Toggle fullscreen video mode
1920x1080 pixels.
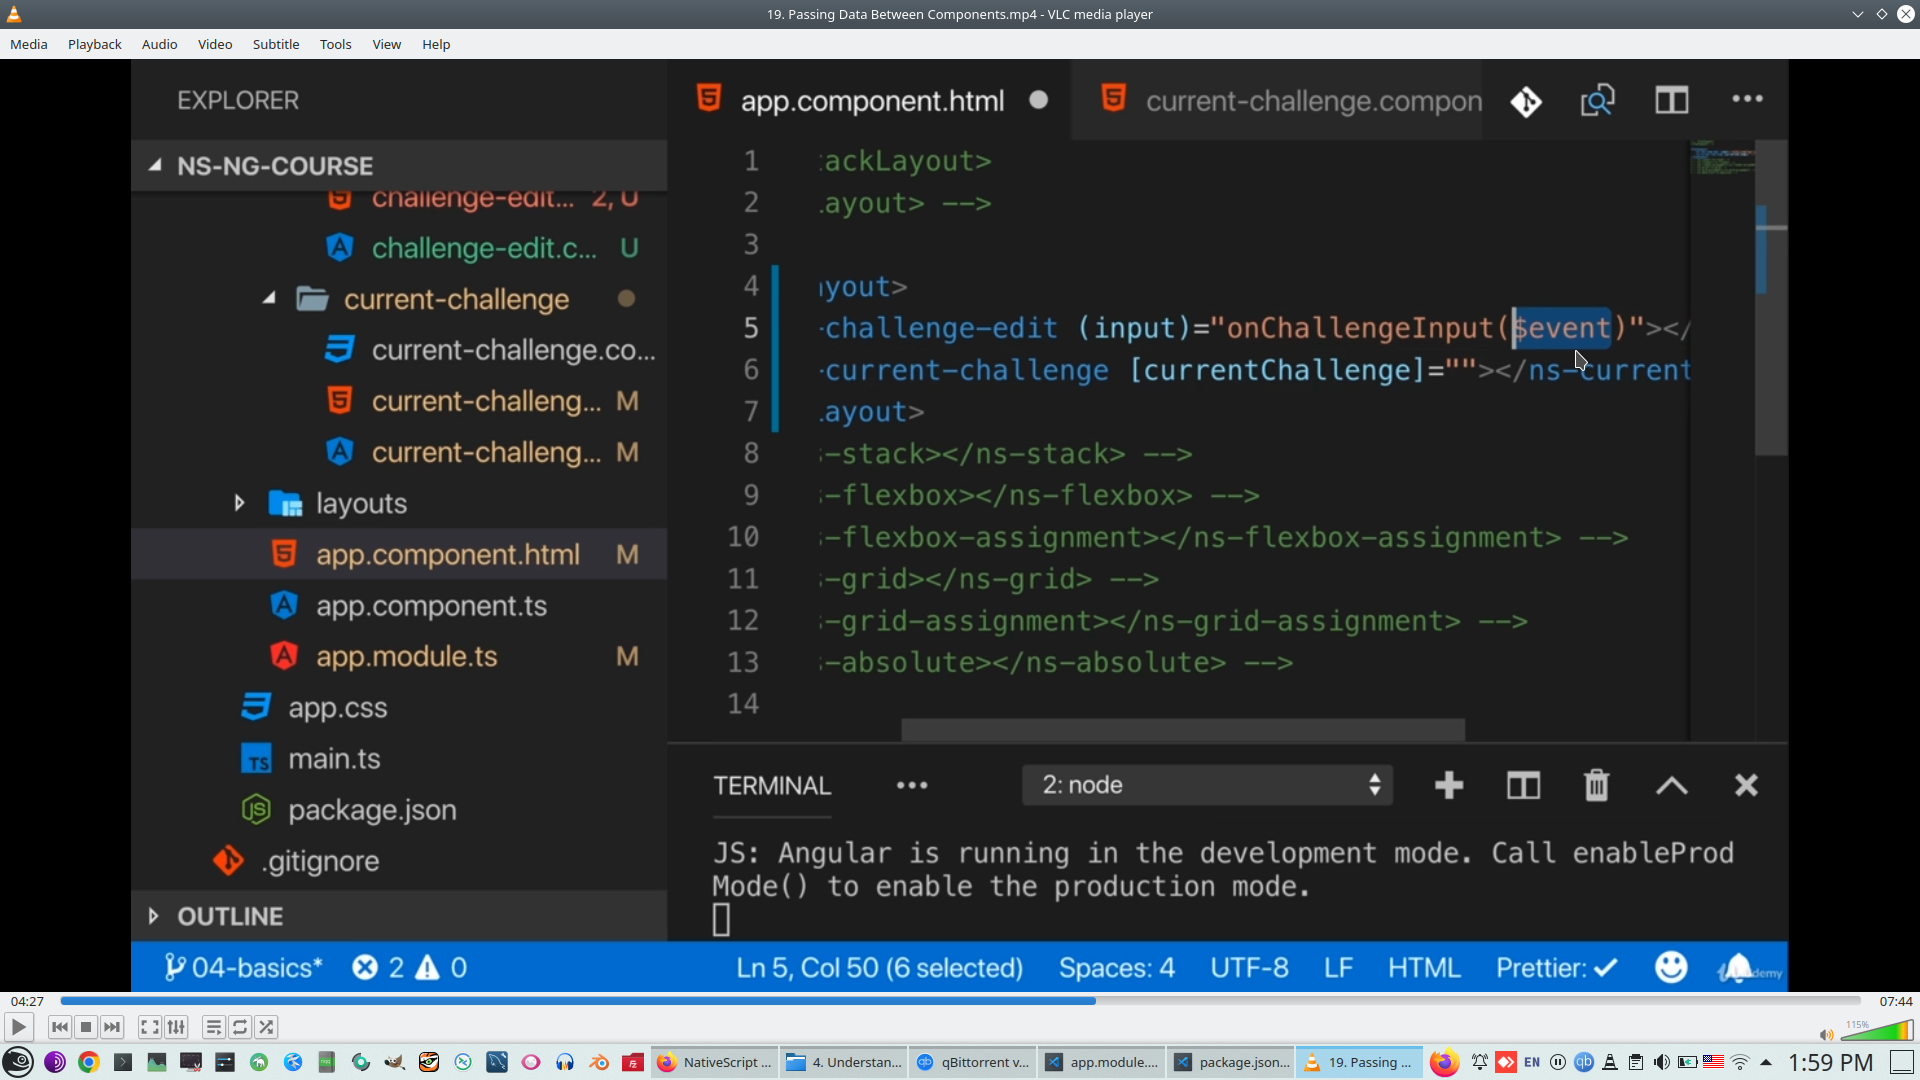click(x=149, y=1027)
